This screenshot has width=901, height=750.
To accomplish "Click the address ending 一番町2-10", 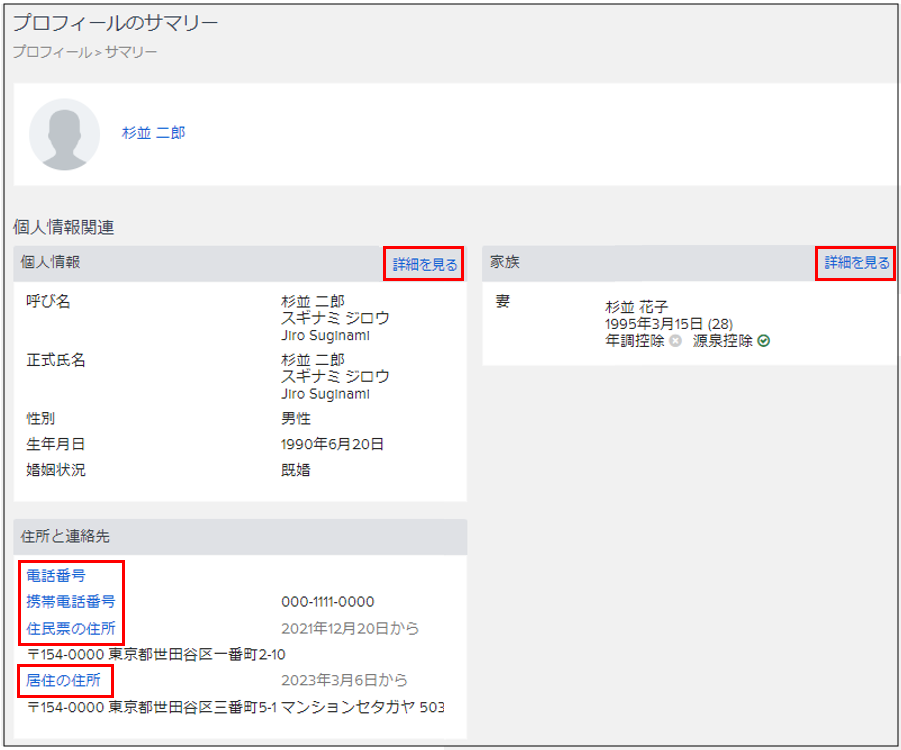I will click(x=155, y=655).
